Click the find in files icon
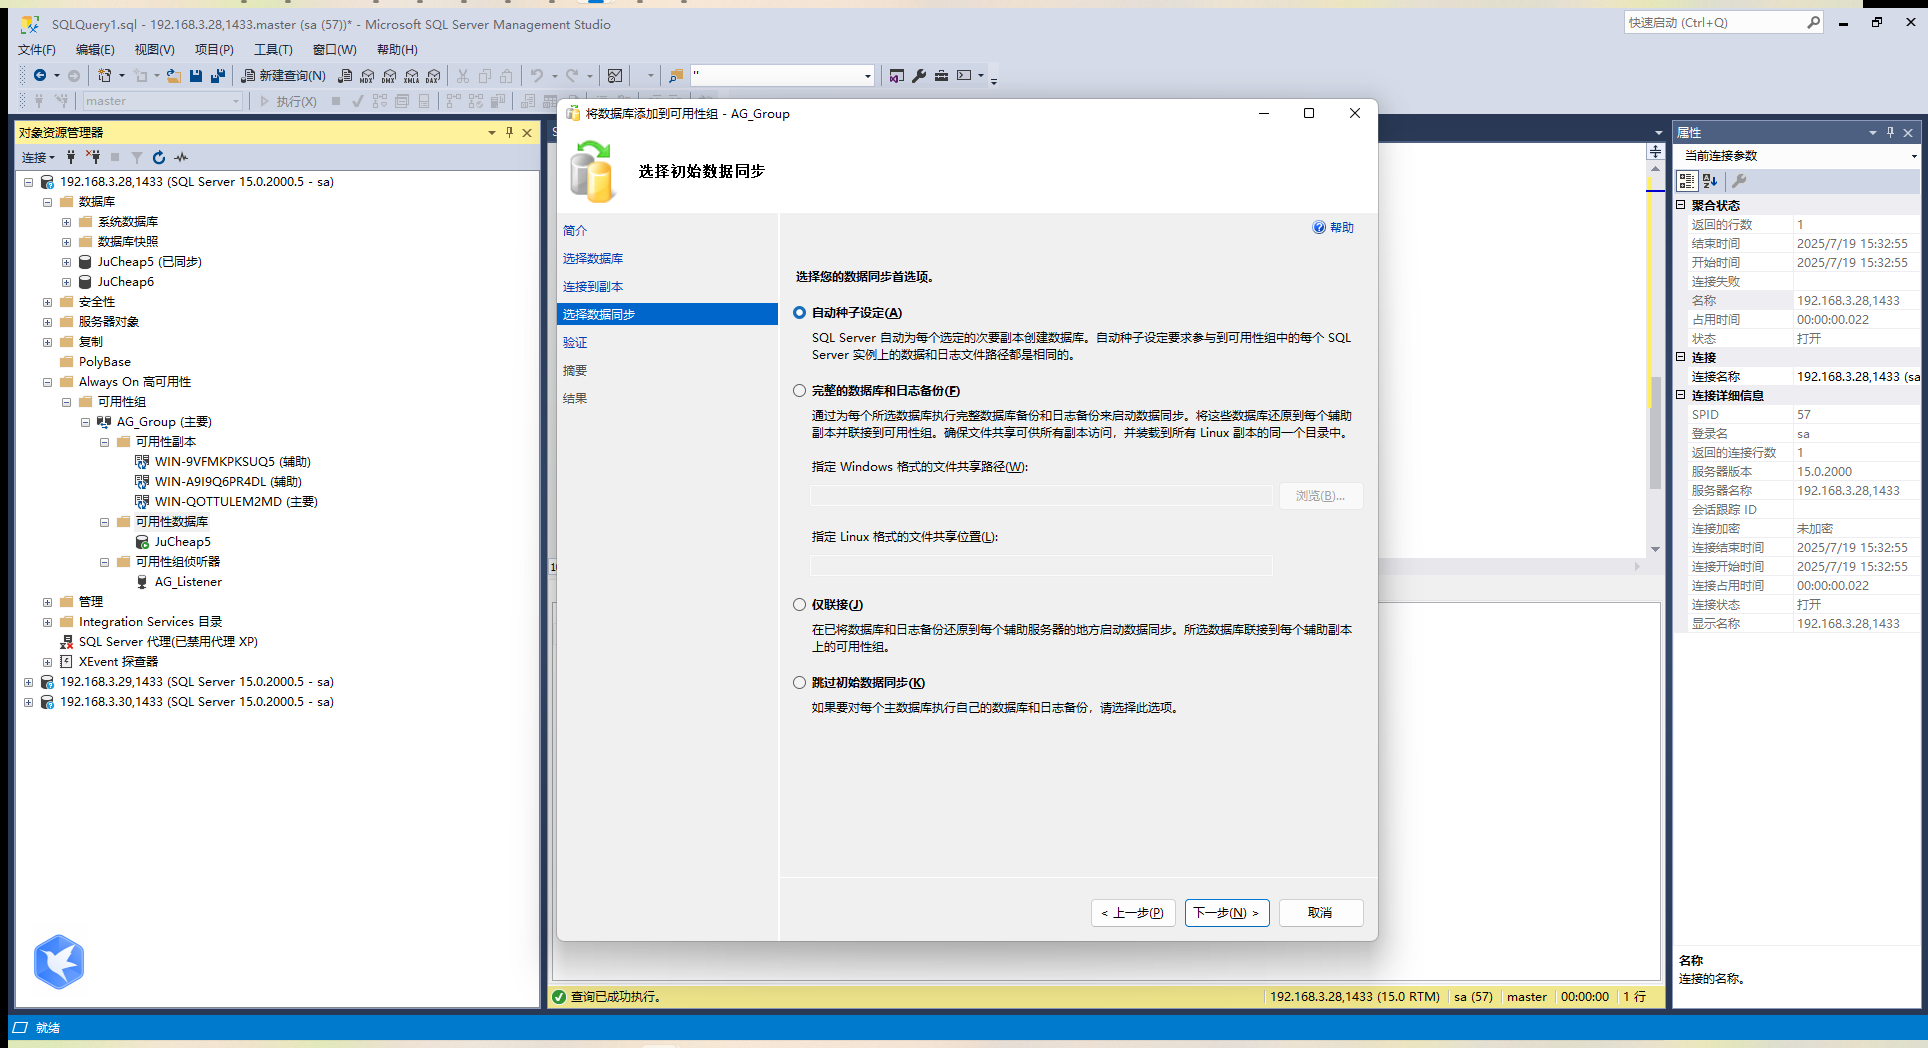The width and height of the screenshot is (1928, 1048). [676, 75]
